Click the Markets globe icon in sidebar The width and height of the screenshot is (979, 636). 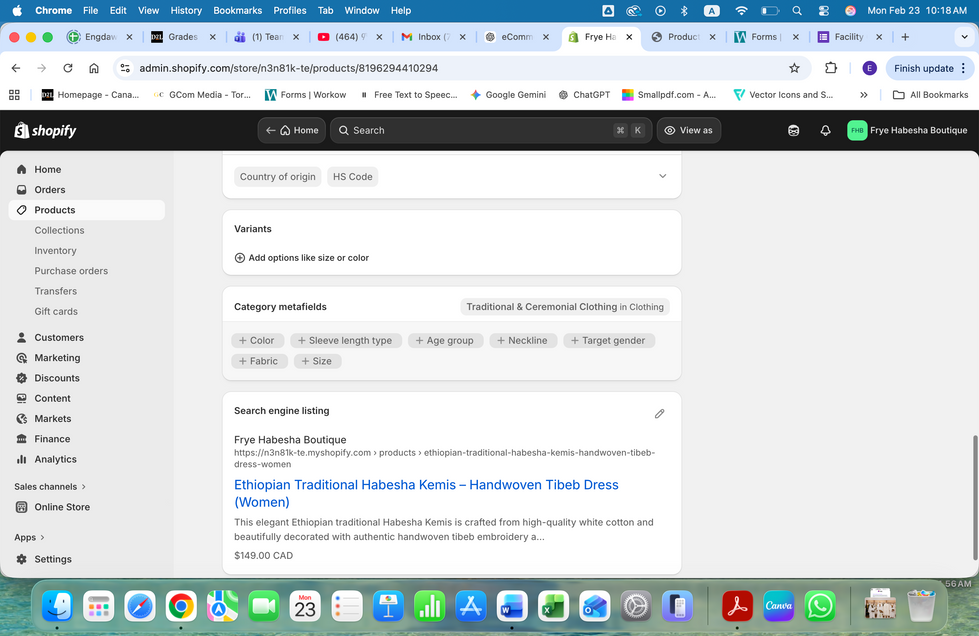point(22,419)
